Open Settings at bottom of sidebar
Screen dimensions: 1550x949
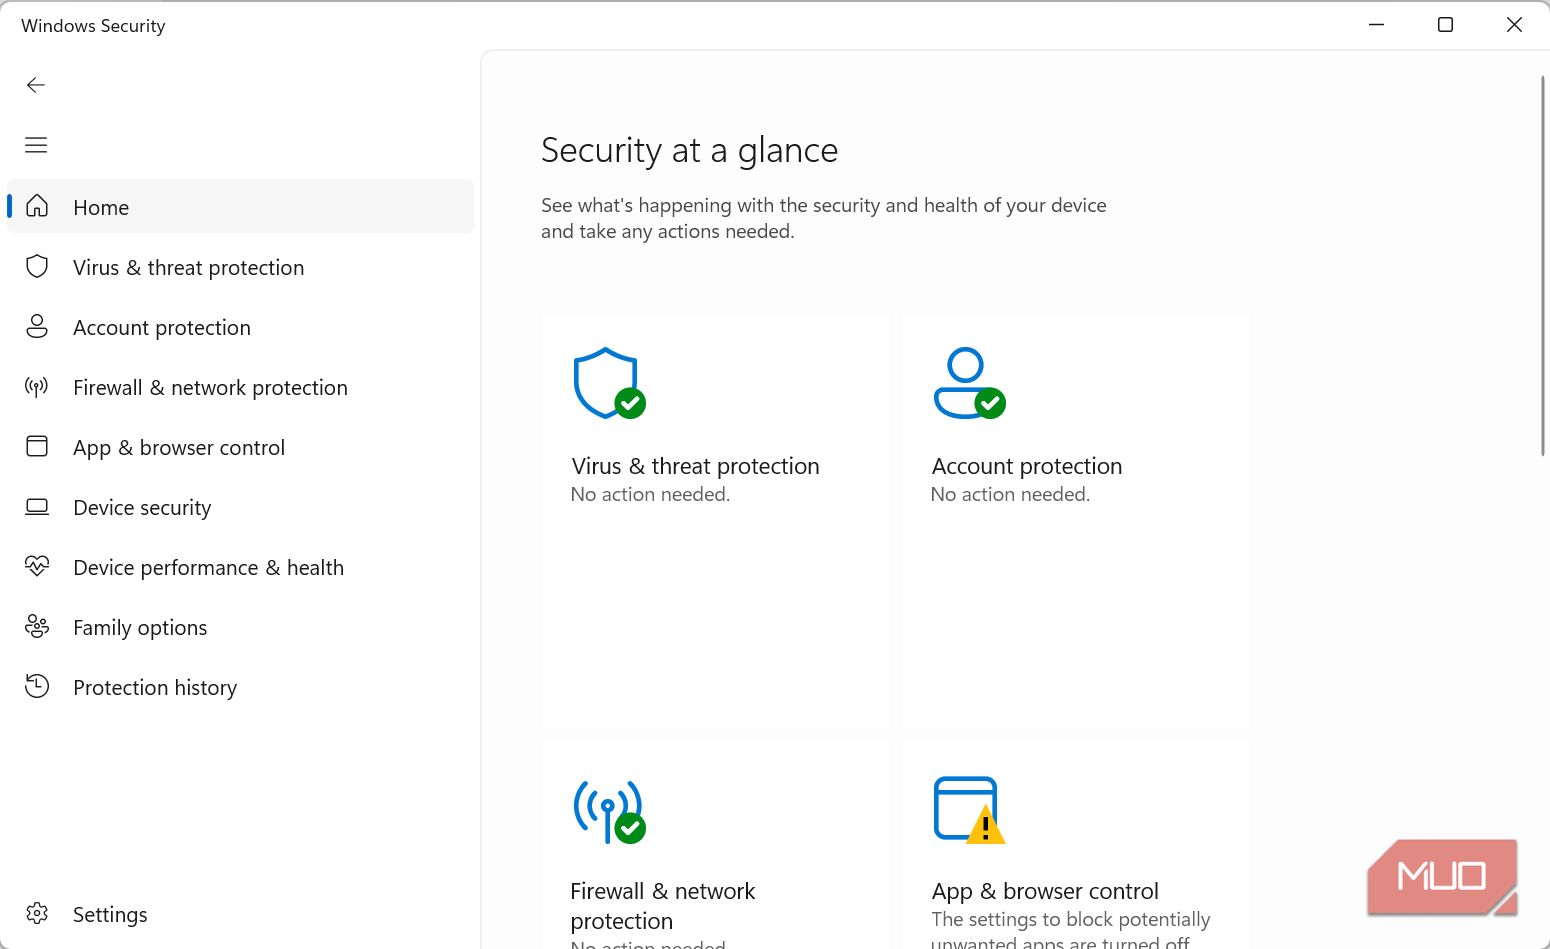(x=240, y=914)
